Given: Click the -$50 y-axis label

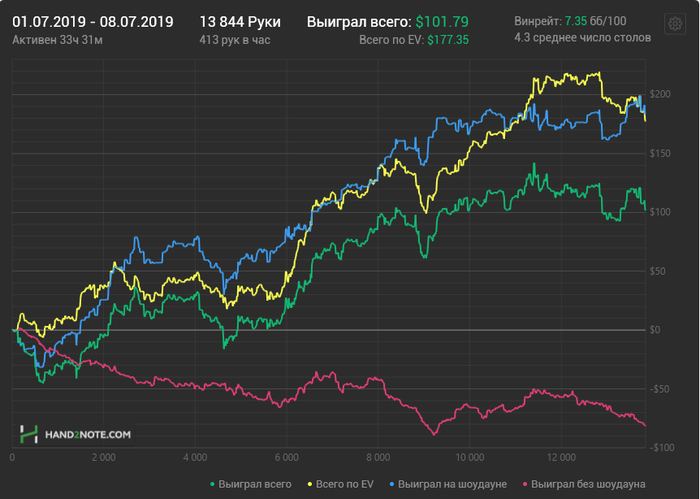Looking at the screenshot, I should 658,388.
